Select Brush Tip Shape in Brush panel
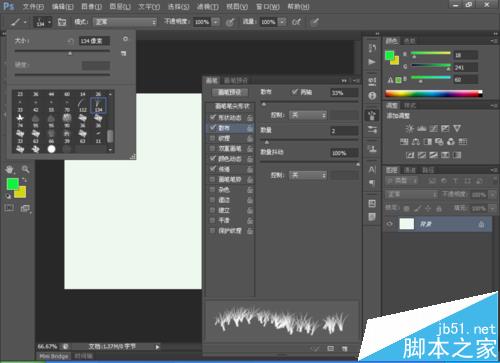 [x=232, y=106]
